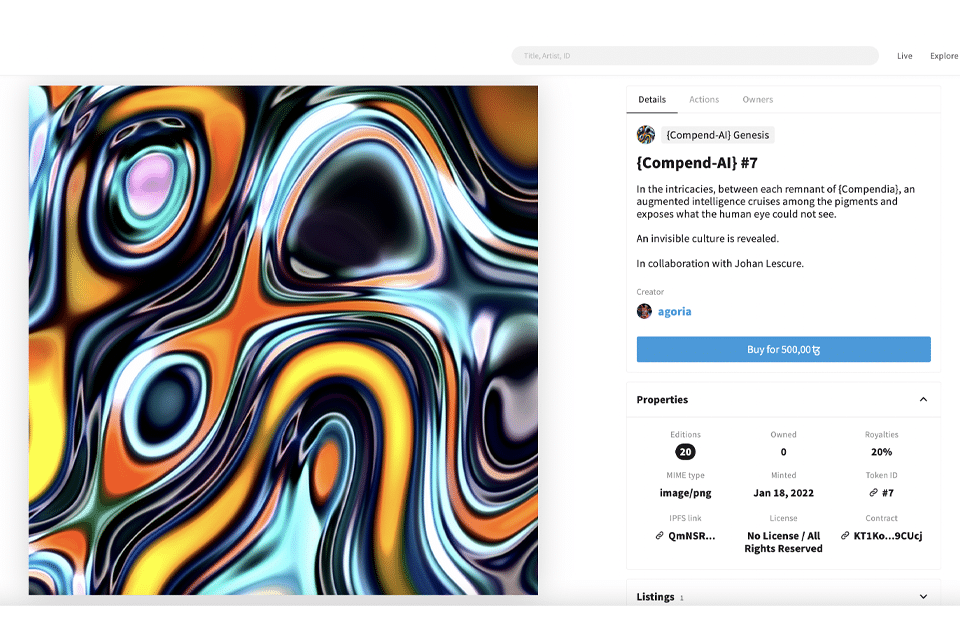
Task: Open agoria's creator profile link
Action: tap(674, 311)
